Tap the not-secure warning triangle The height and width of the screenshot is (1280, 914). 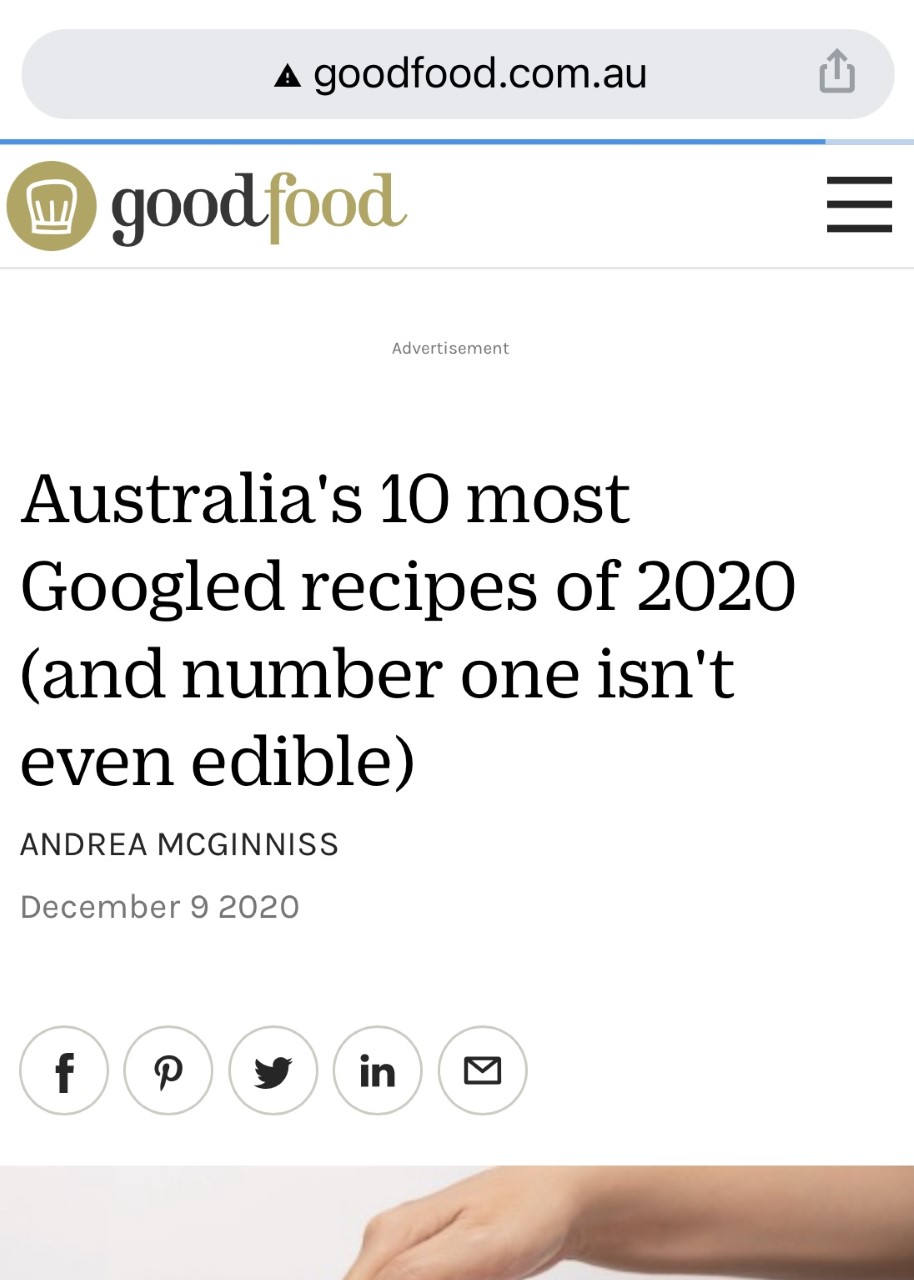coord(288,75)
